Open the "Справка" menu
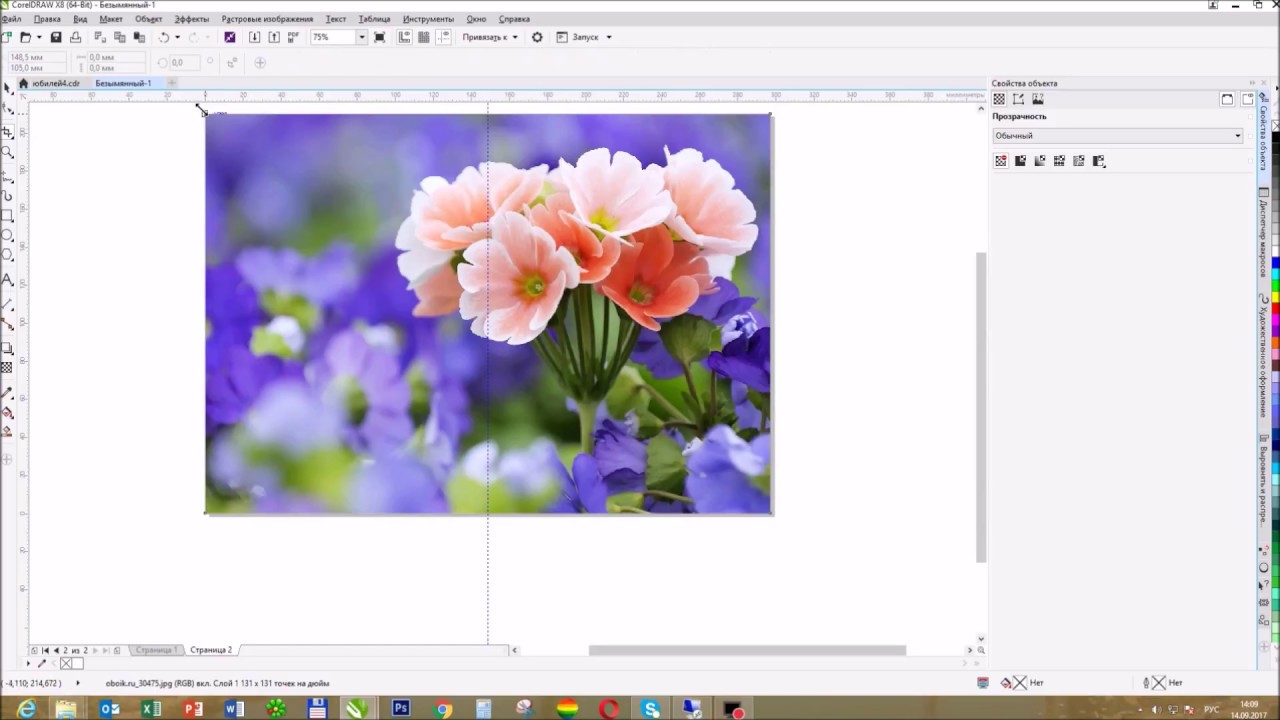The image size is (1280, 720). (x=514, y=19)
